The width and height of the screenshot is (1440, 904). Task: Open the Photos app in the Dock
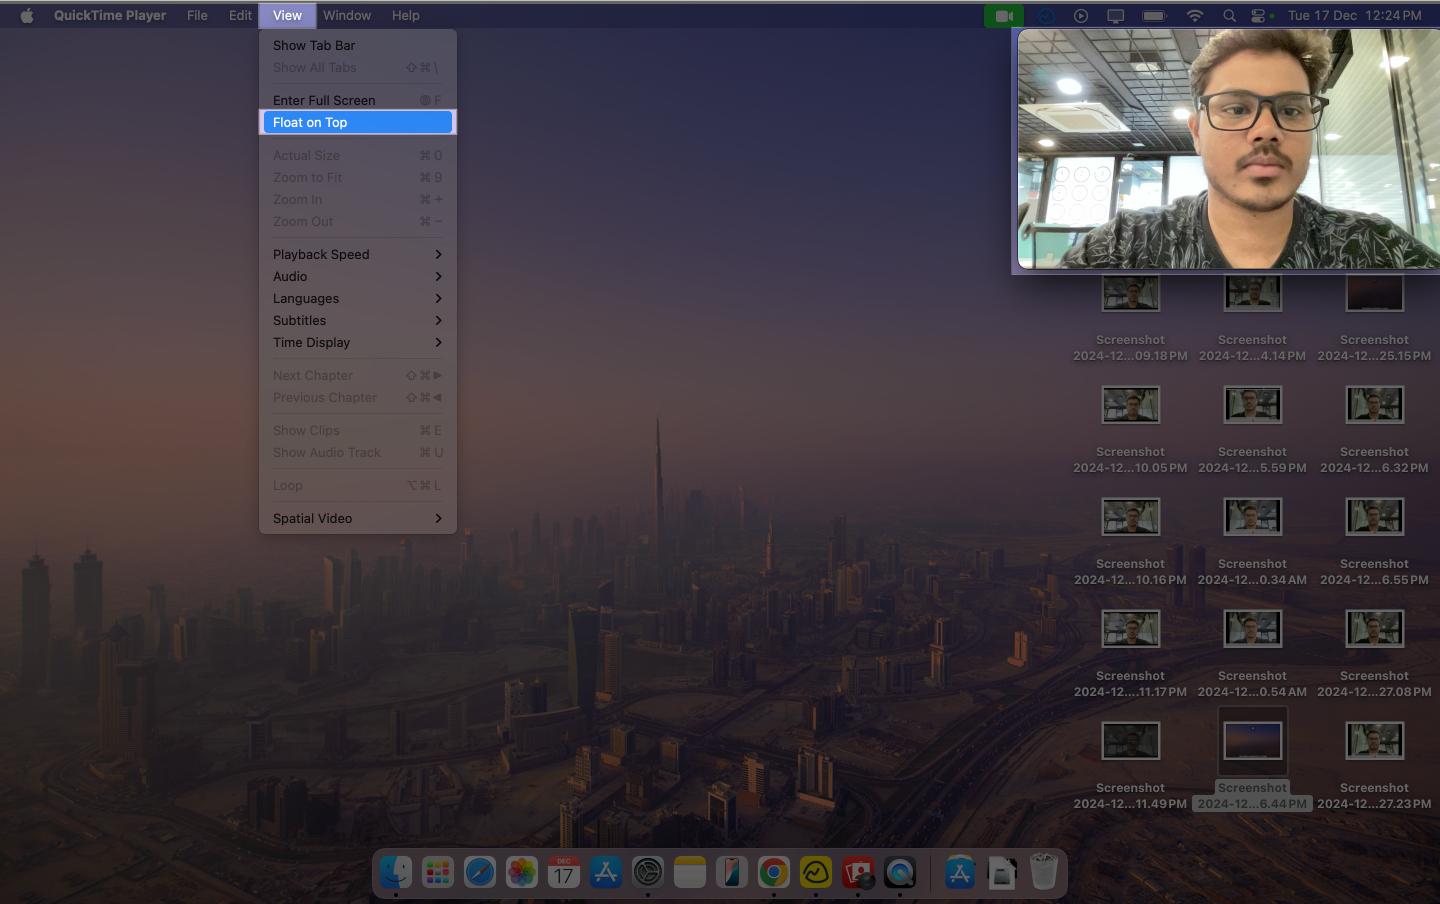(x=522, y=873)
